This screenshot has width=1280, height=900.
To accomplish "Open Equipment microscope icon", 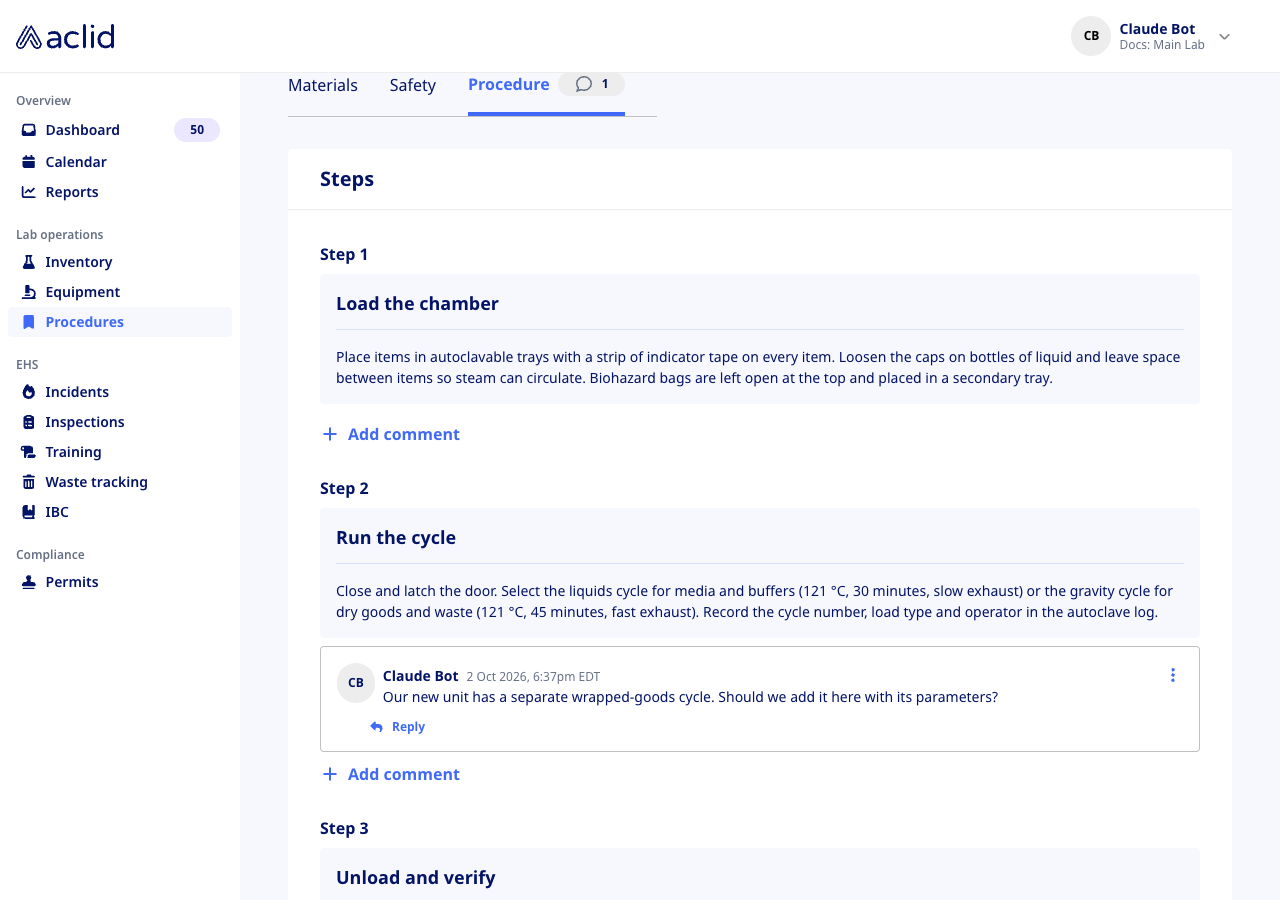I will pyautogui.click(x=29, y=292).
